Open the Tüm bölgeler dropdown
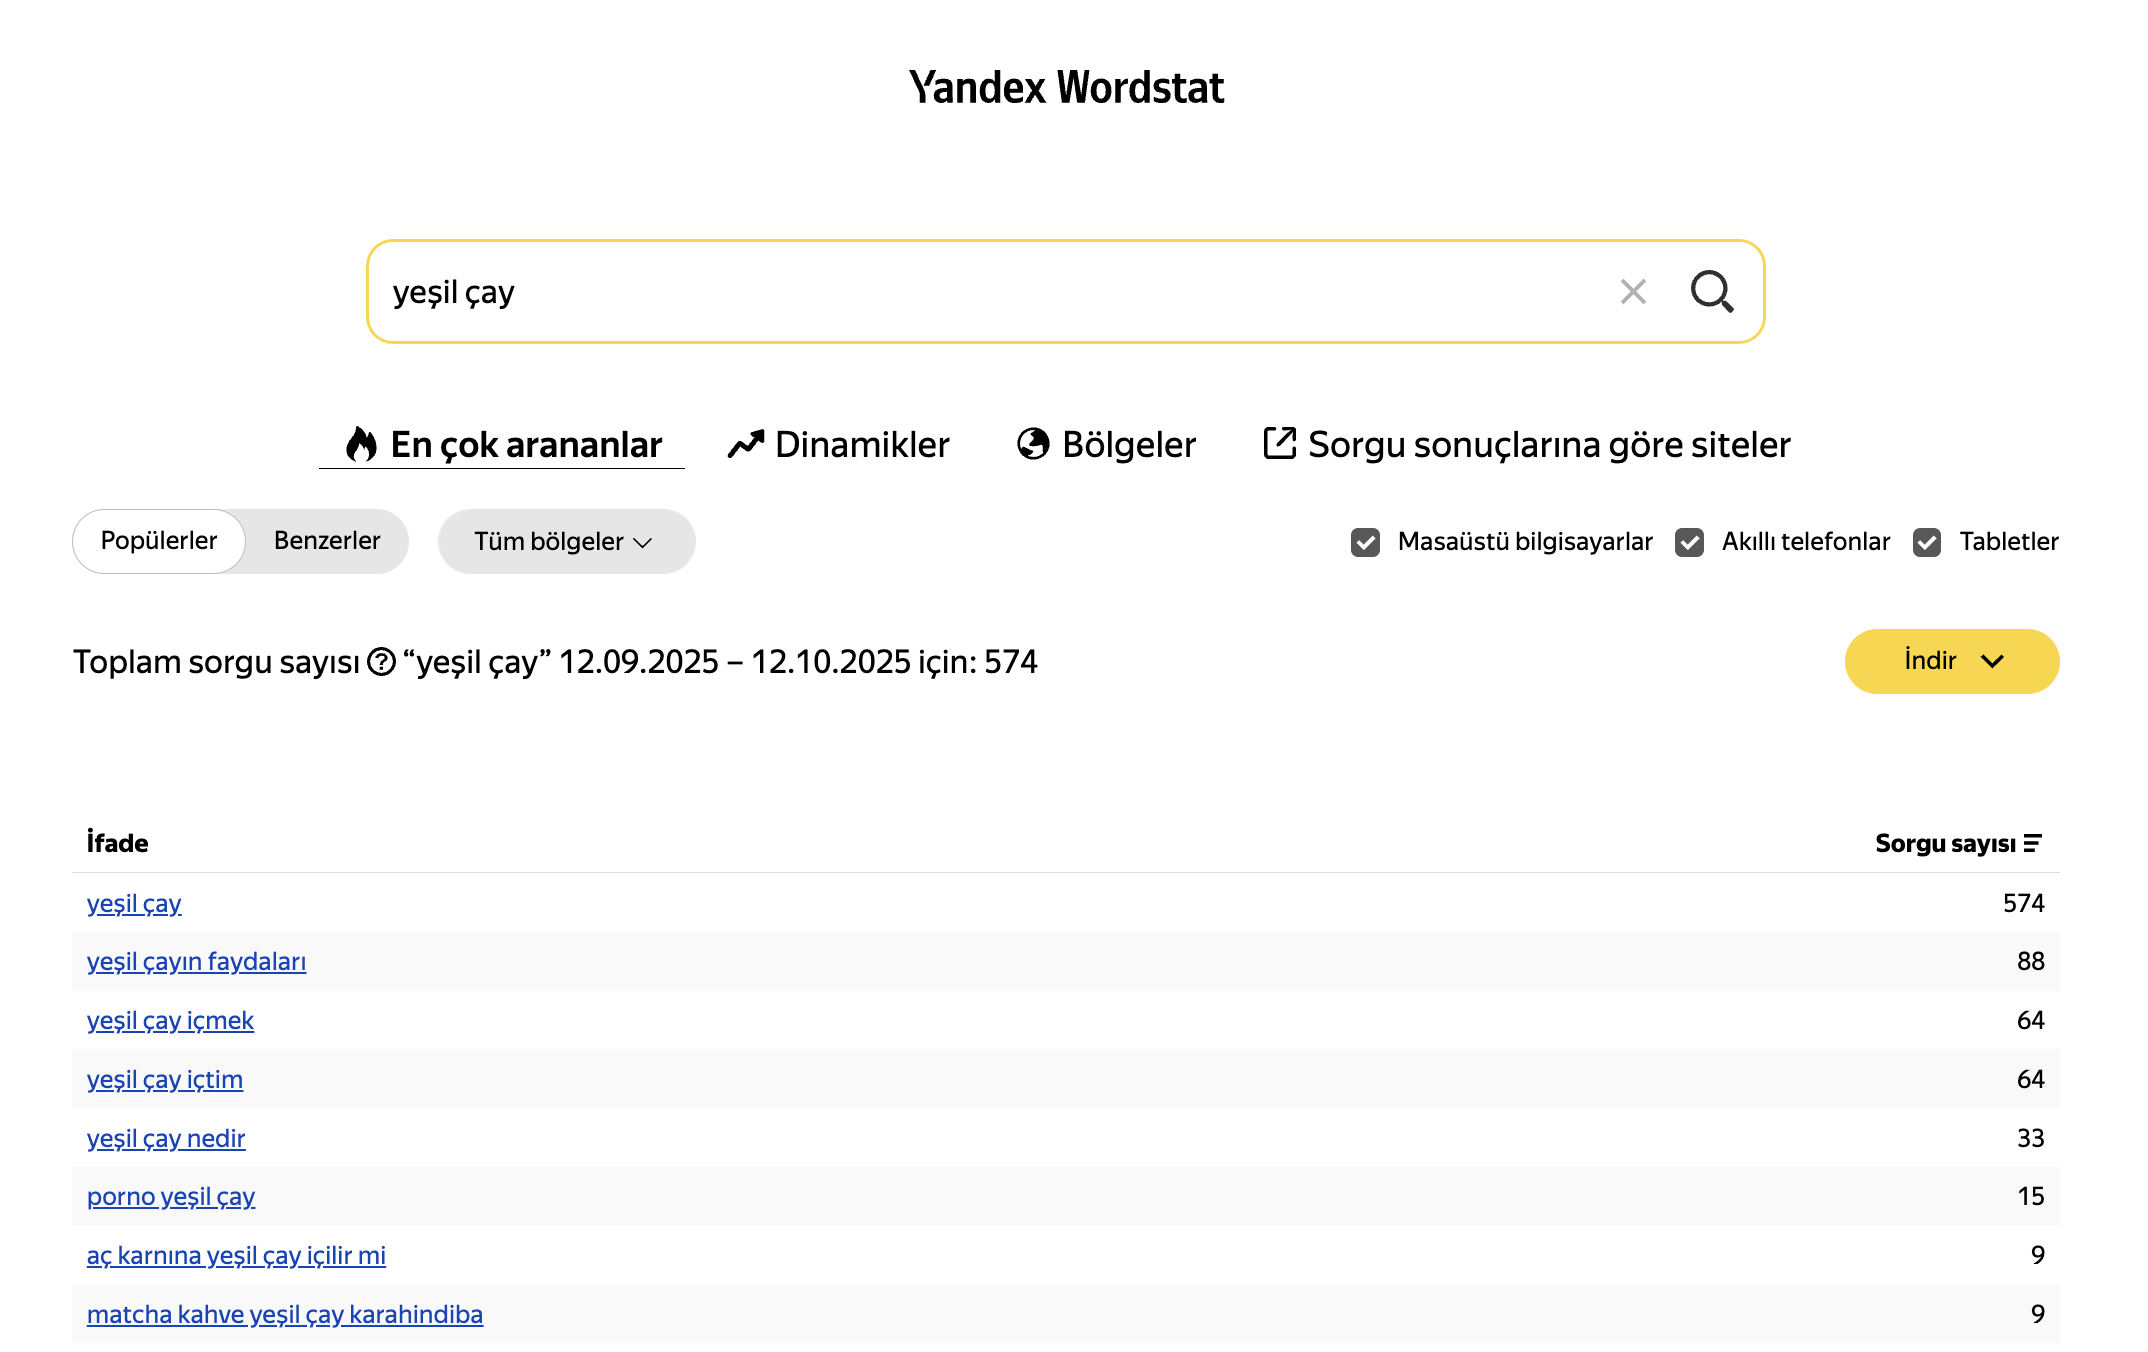Screen dimensions: 2148x1352 566,542
